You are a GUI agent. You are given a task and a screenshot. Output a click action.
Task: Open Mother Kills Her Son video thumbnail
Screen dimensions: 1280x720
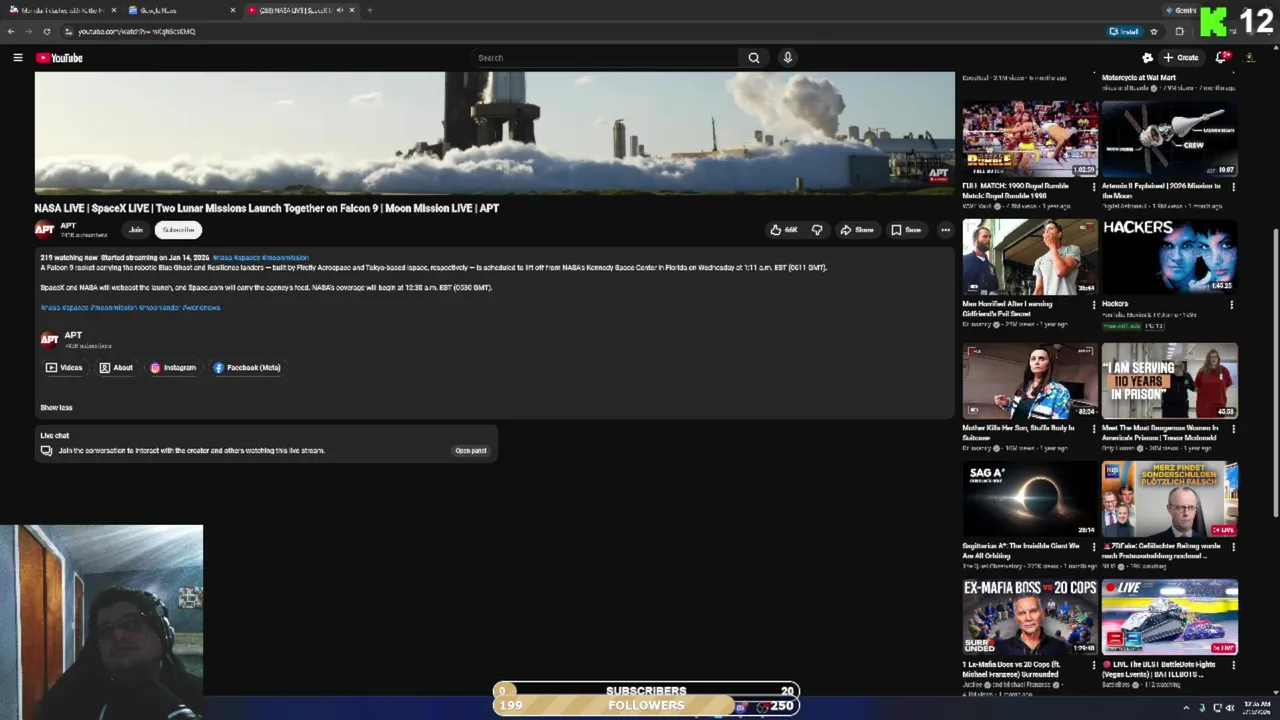[1030, 380]
